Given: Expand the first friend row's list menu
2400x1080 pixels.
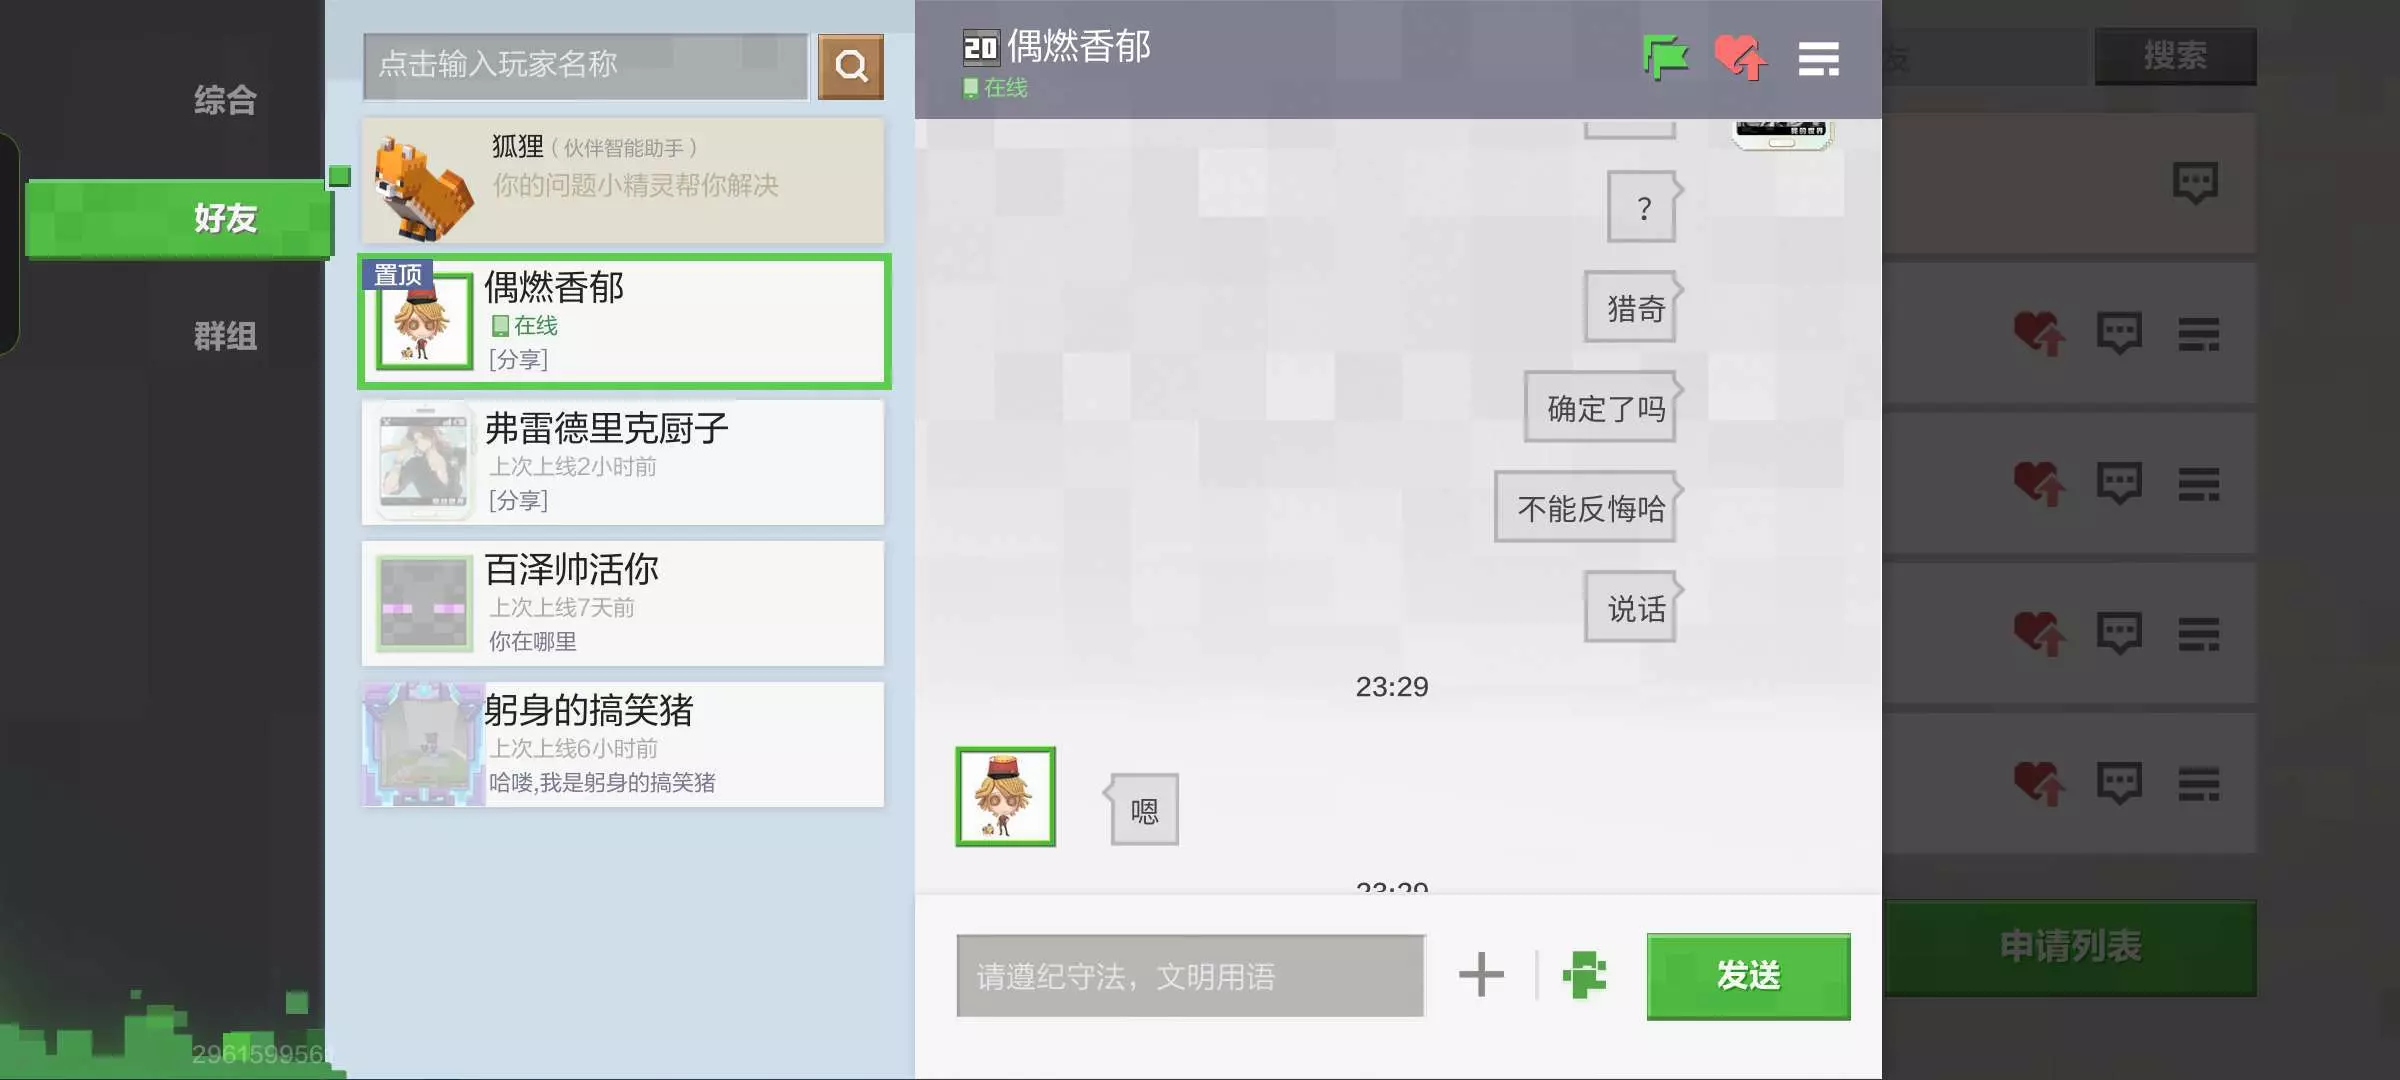Looking at the screenshot, I should [x=2198, y=333].
